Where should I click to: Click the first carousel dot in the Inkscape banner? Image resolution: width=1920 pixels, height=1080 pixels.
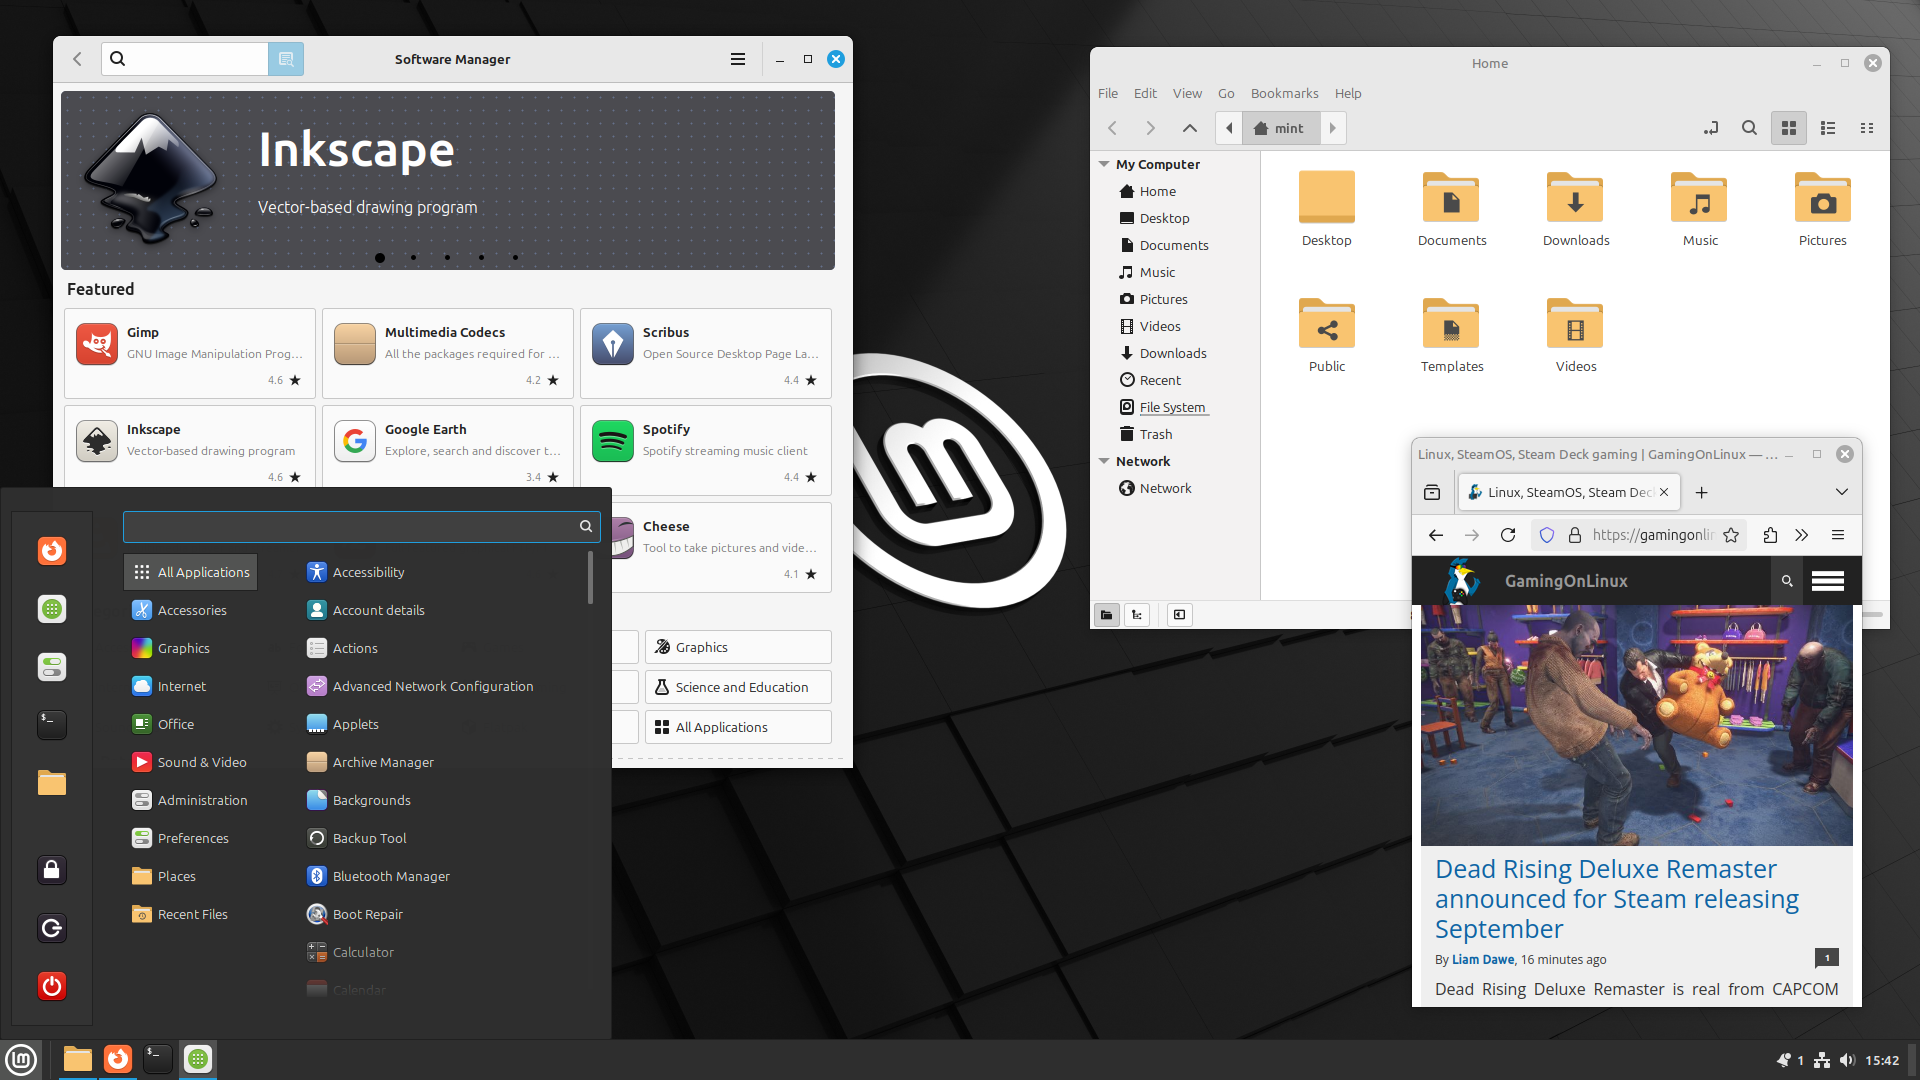(x=380, y=258)
